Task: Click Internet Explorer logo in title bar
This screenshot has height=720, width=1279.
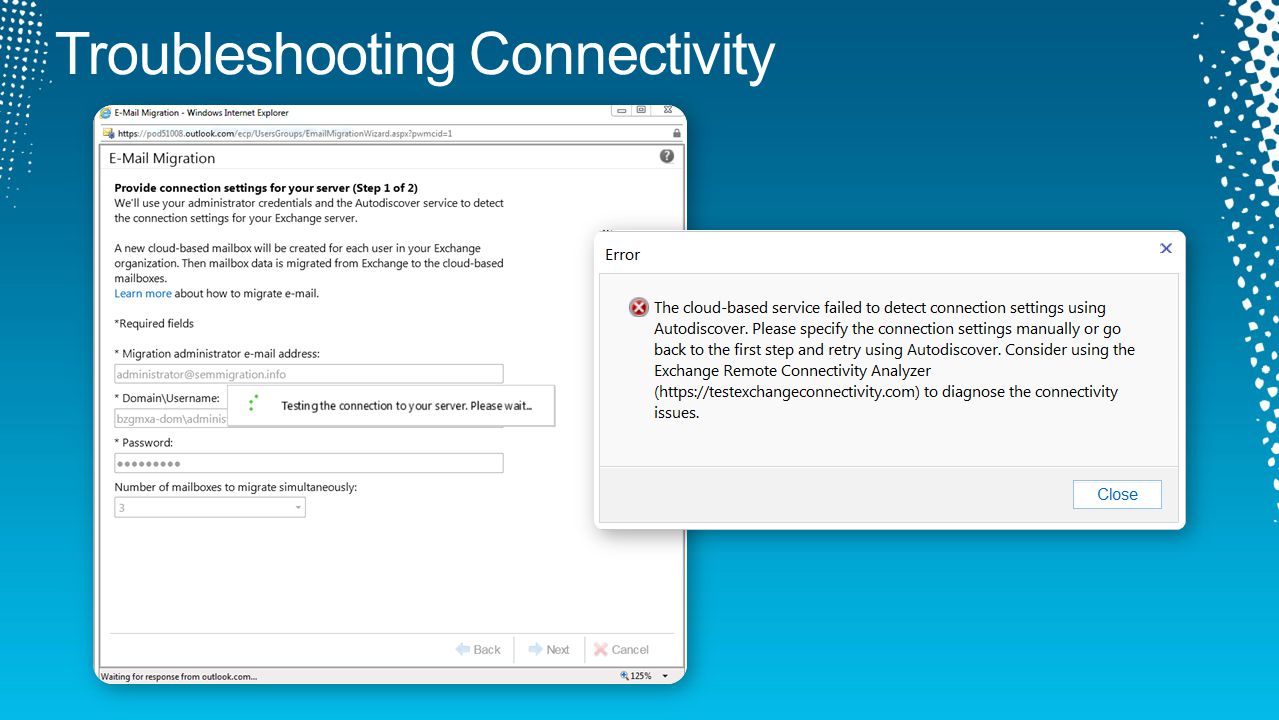Action: click(x=106, y=113)
